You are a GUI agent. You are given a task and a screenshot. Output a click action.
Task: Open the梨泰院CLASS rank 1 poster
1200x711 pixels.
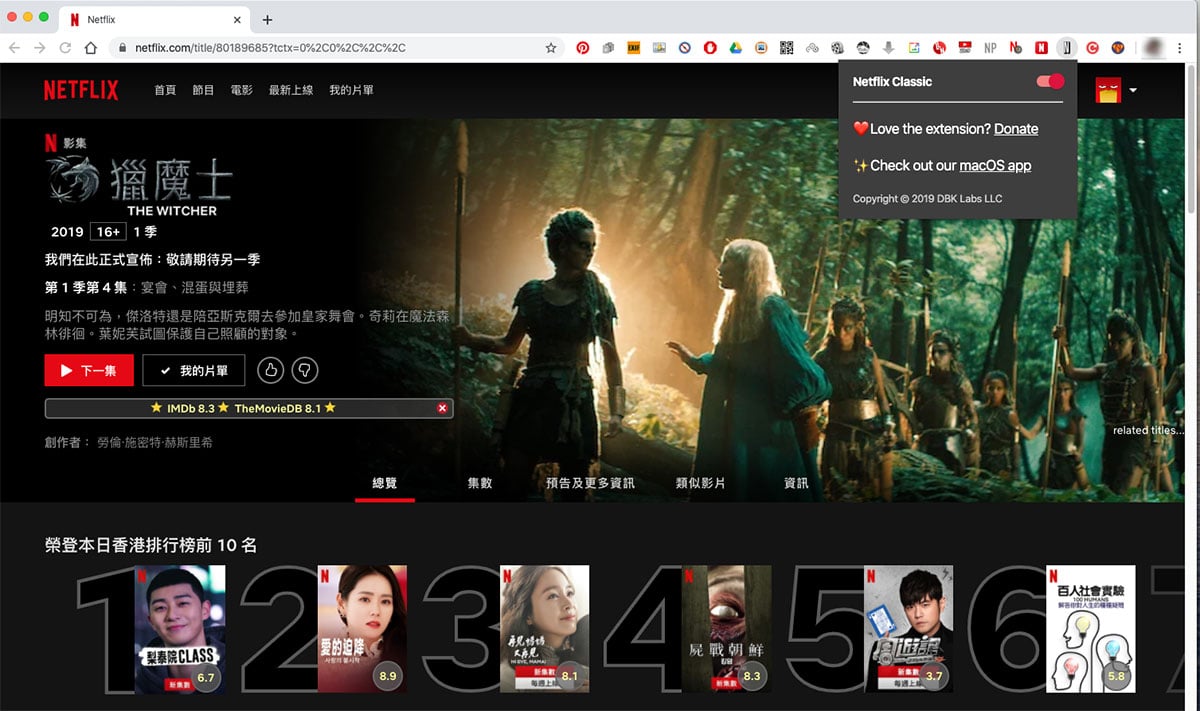coord(179,629)
